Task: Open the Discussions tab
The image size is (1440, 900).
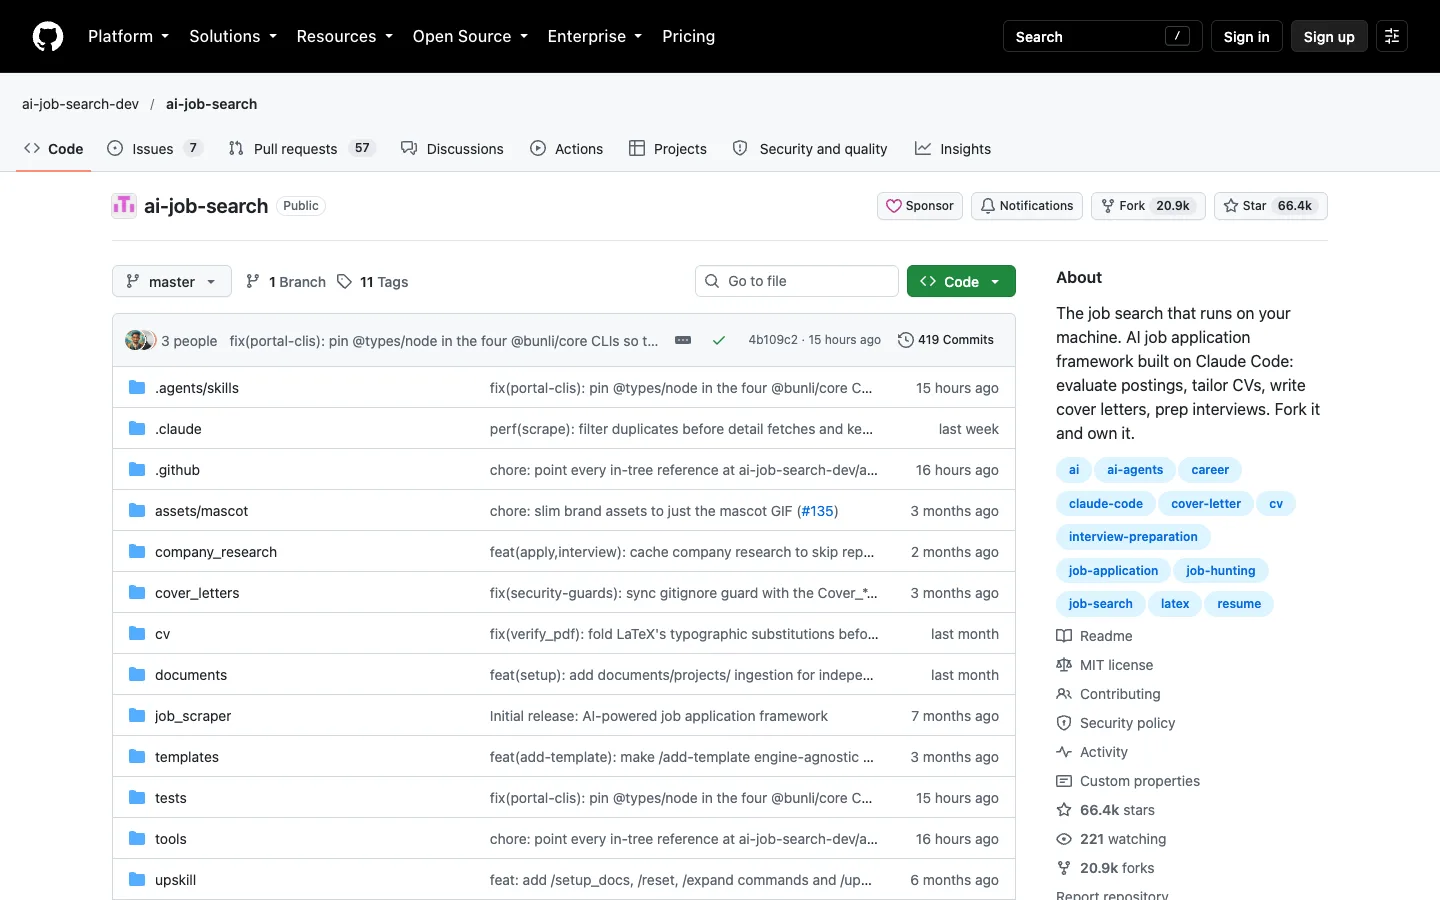Action: [x=452, y=149]
